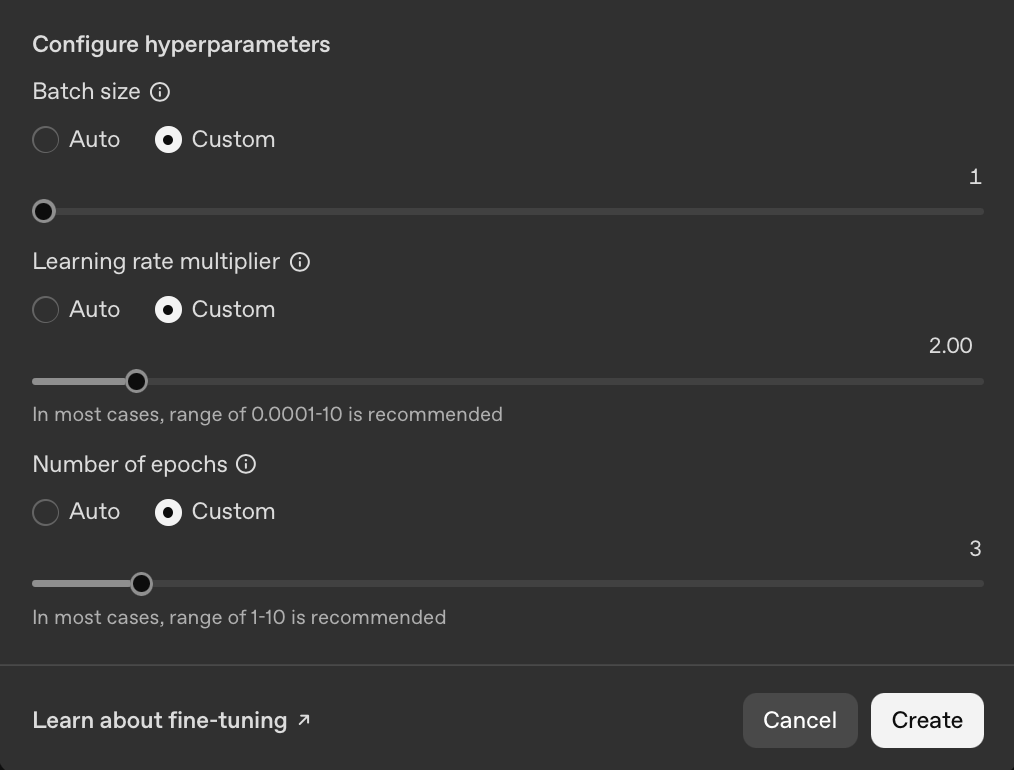1014x770 pixels.
Task: Click the Learning rate multiplier slider handle
Action: coord(137,381)
